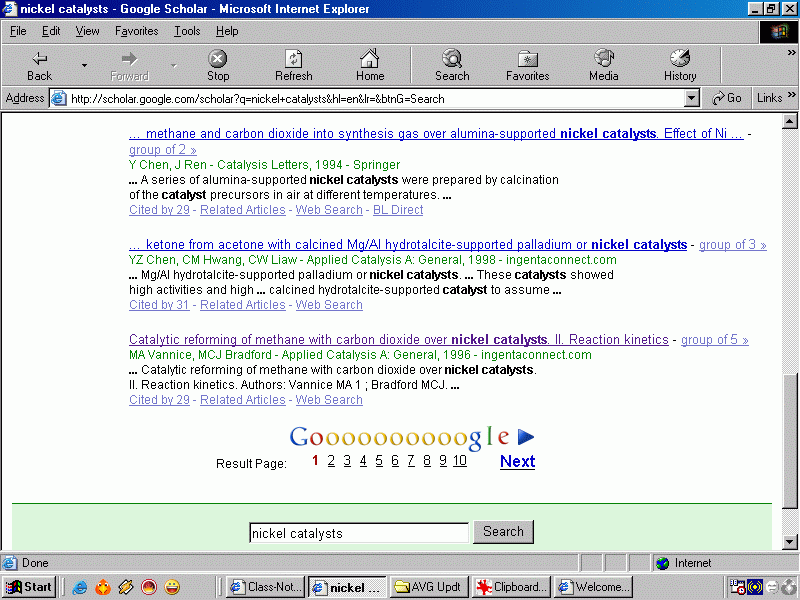
Task: Go to result page 2
Action: point(331,461)
